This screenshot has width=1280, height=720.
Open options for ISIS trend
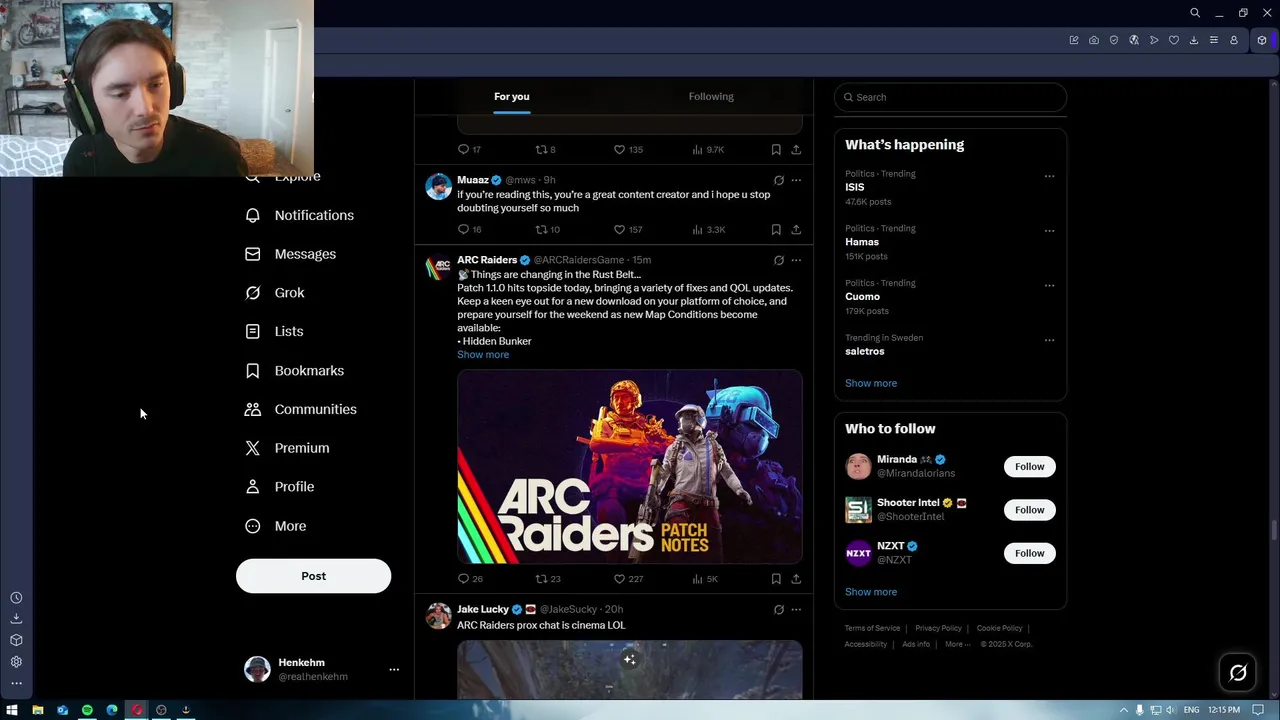click(x=1049, y=176)
